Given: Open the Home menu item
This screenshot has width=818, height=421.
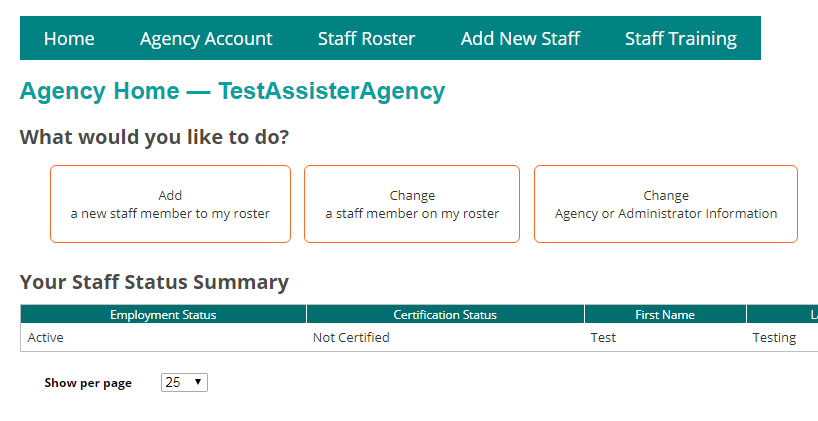Looking at the screenshot, I should pyautogui.click(x=69, y=39).
